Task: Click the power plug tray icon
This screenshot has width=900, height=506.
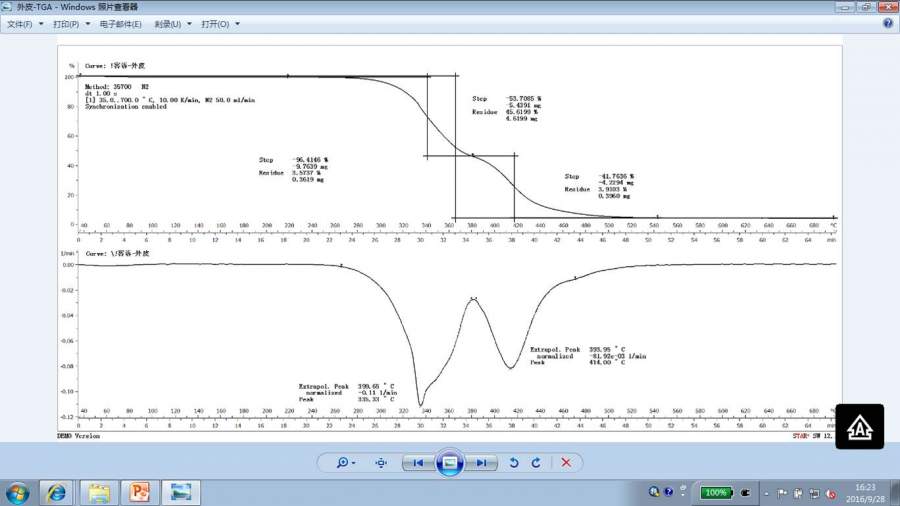Action: coord(746,493)
